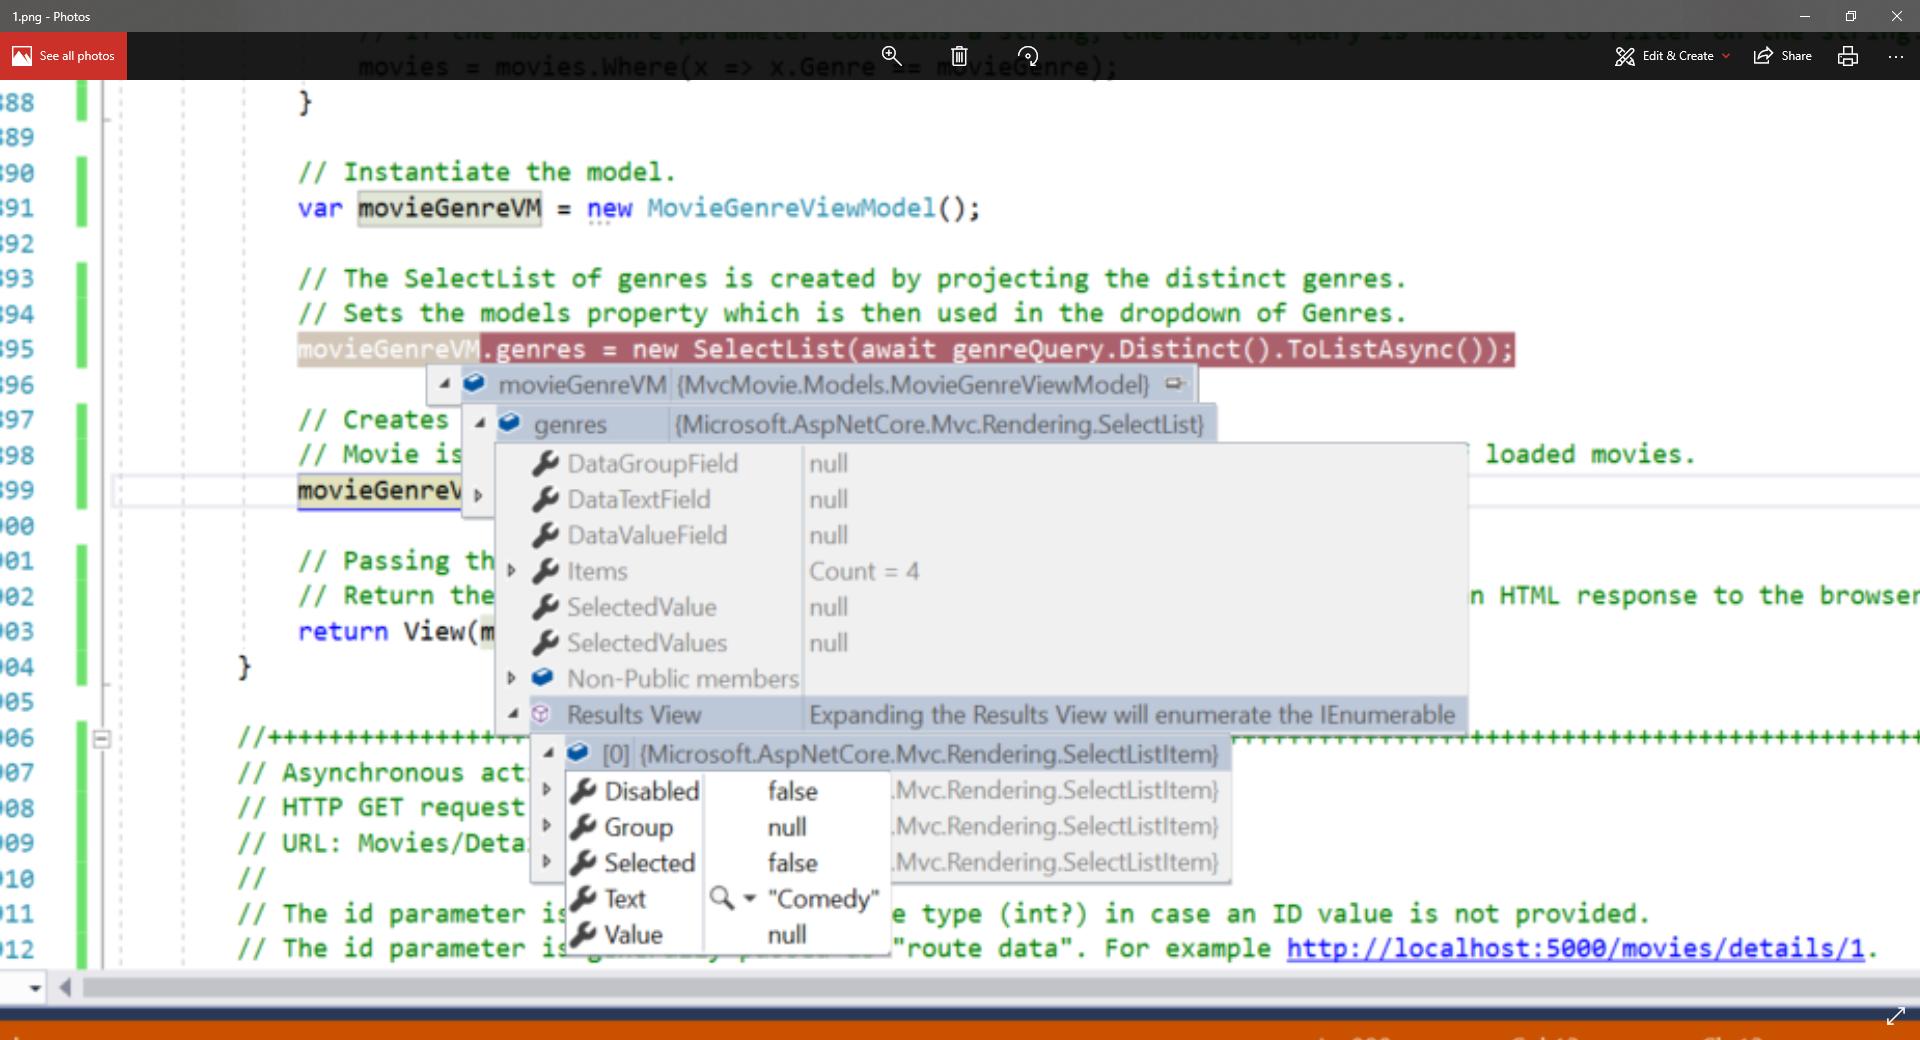Enter full screen with the bottom-right arrows icon

click(x=1895, y=1017)
